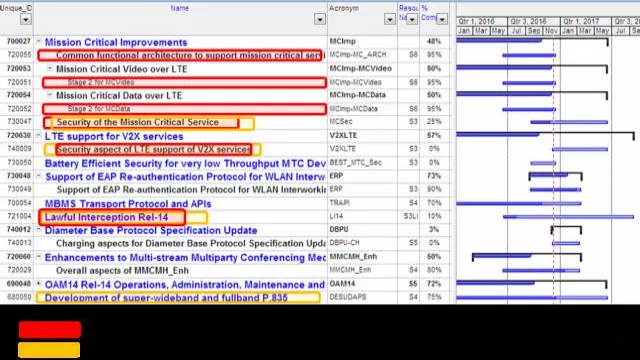Open the Unique_ID column filter dropdown
Screen dimensions: 640x360
[x=26, y=19]
